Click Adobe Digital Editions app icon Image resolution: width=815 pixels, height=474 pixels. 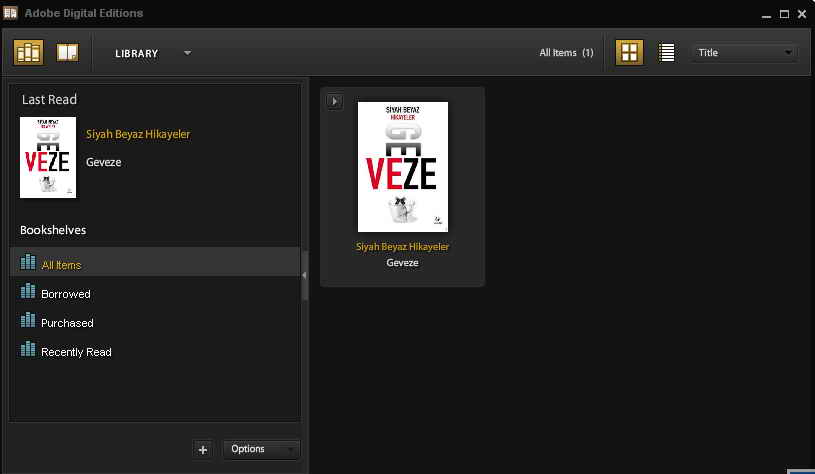10,13
